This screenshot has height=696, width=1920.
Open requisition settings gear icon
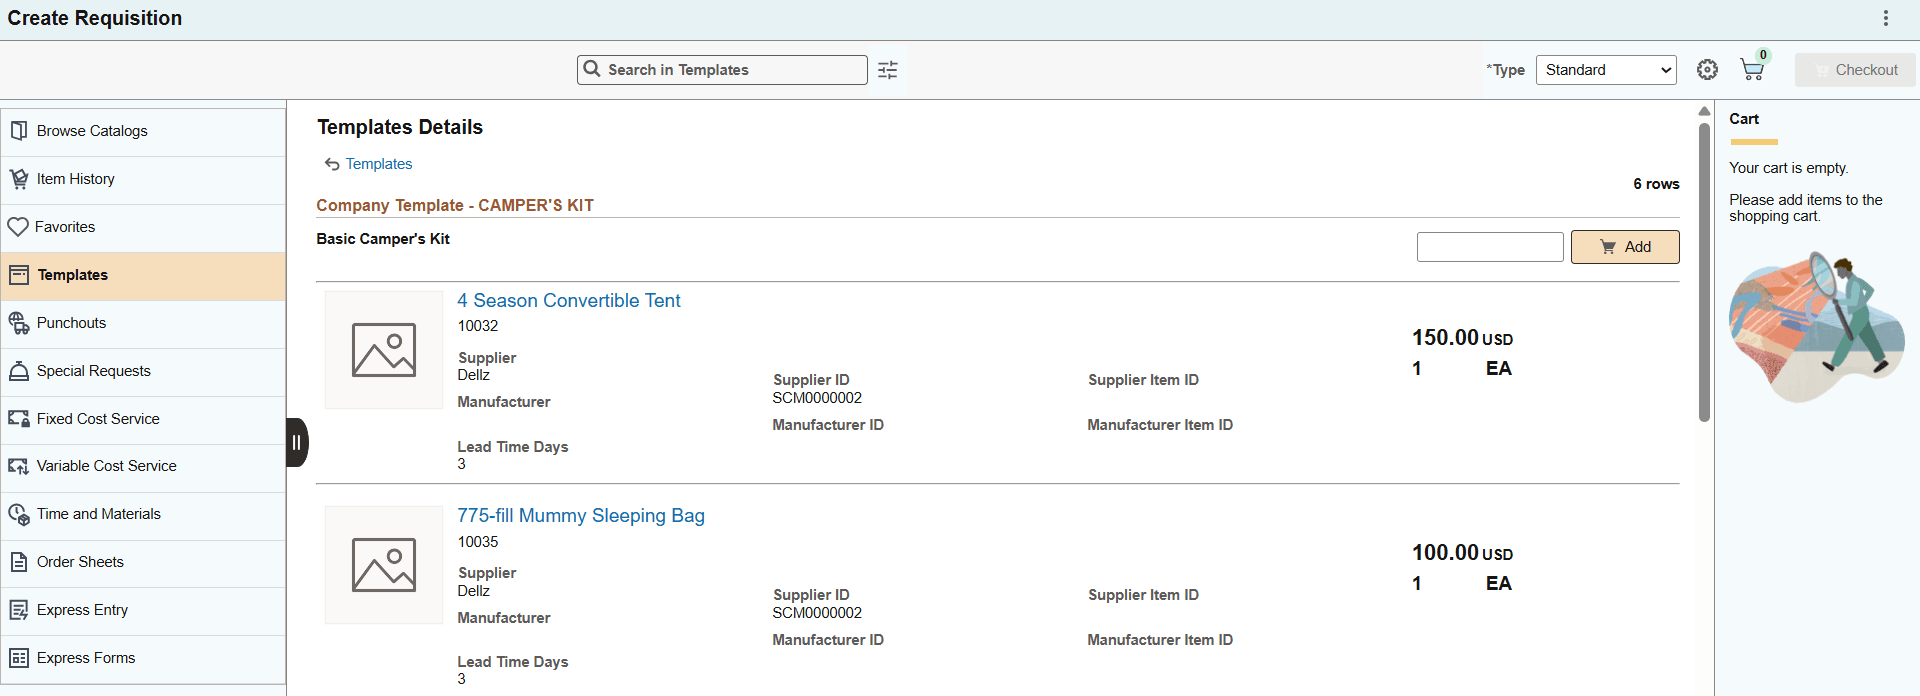1707,69
